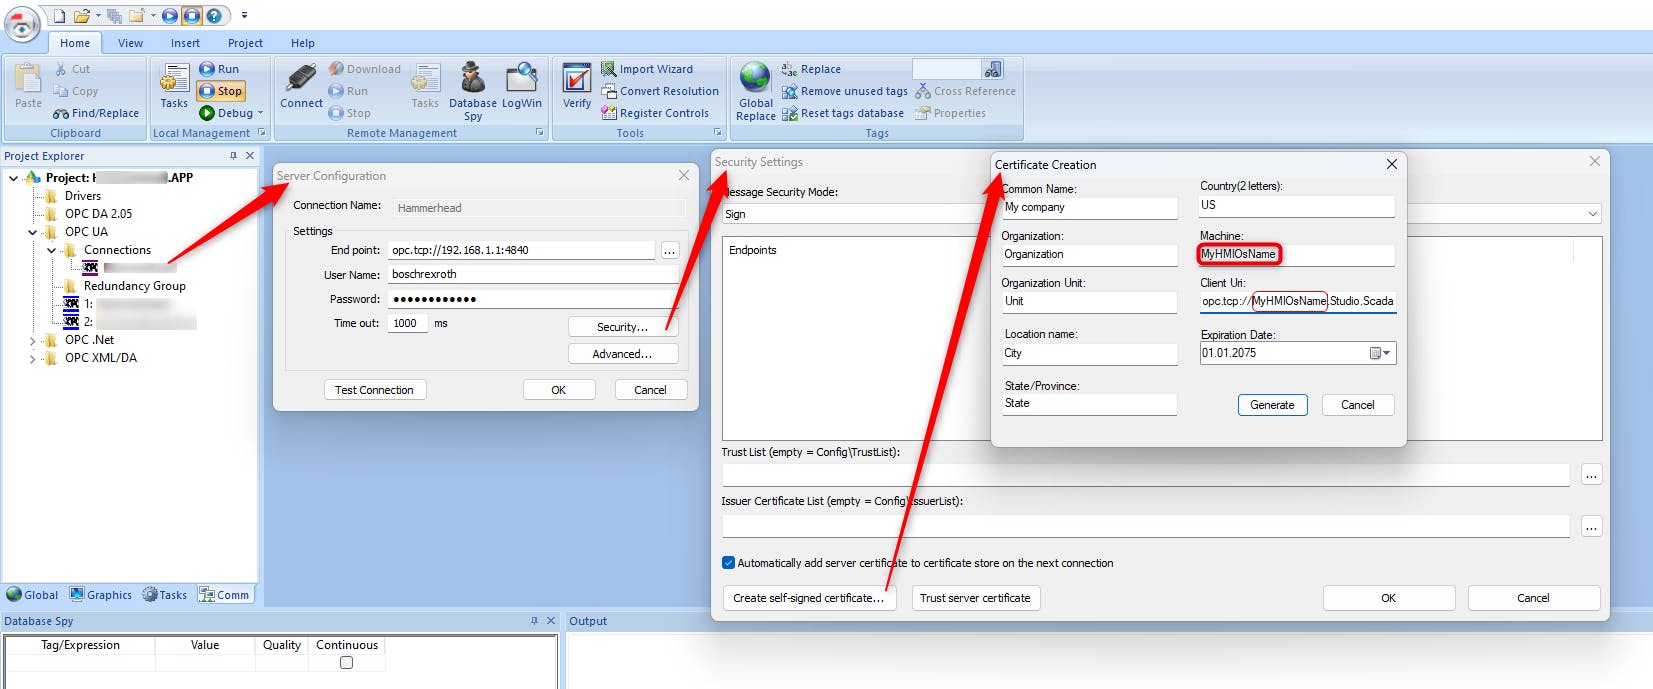Check the Continuous checkbox in Database Spy

tap(346, 662)
